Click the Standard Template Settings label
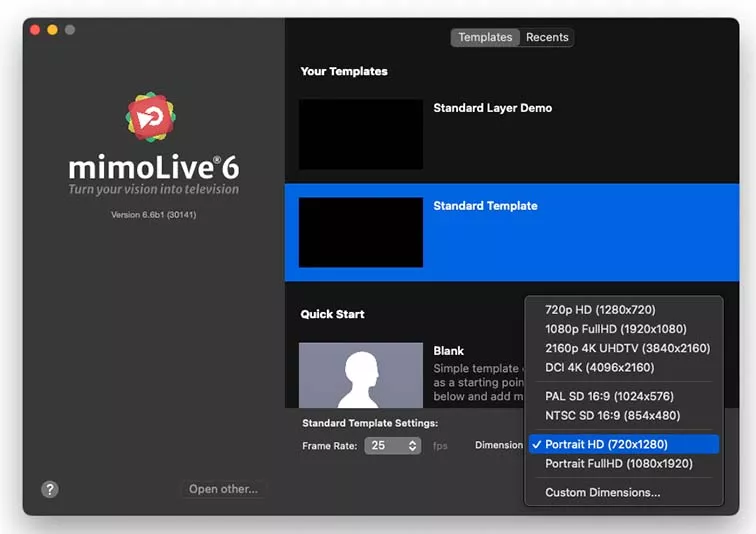 coord(370,423)
